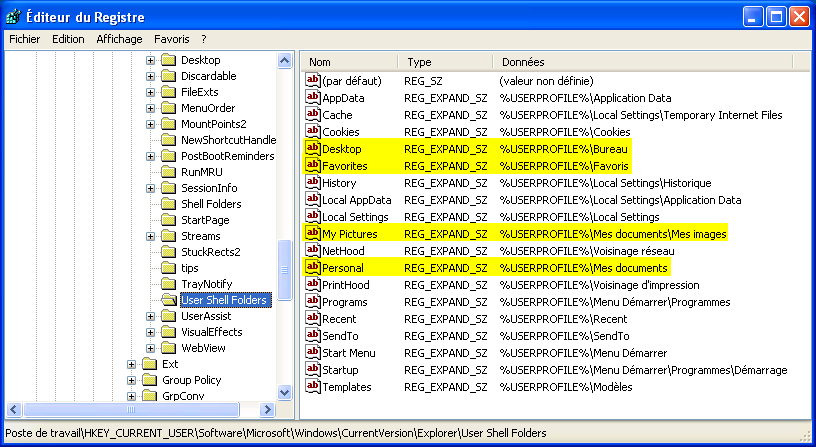Click the AppData value string icon
Image resolution: width=816 pixels, height=447 pixels.
click(x=312, y=97)
